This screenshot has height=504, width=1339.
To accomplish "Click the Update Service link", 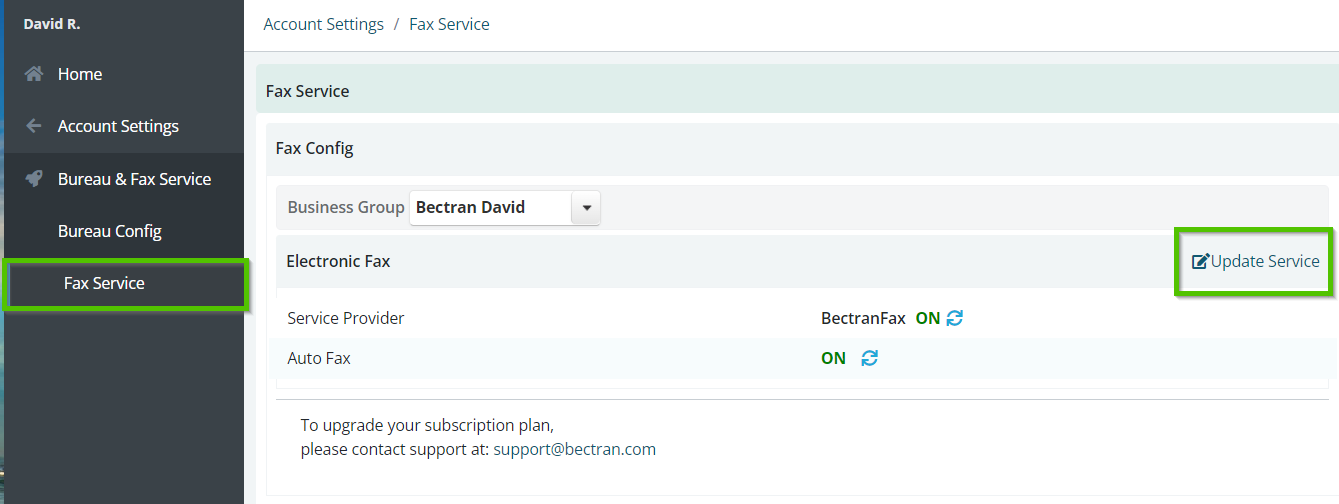I will tap(1265, 261).
